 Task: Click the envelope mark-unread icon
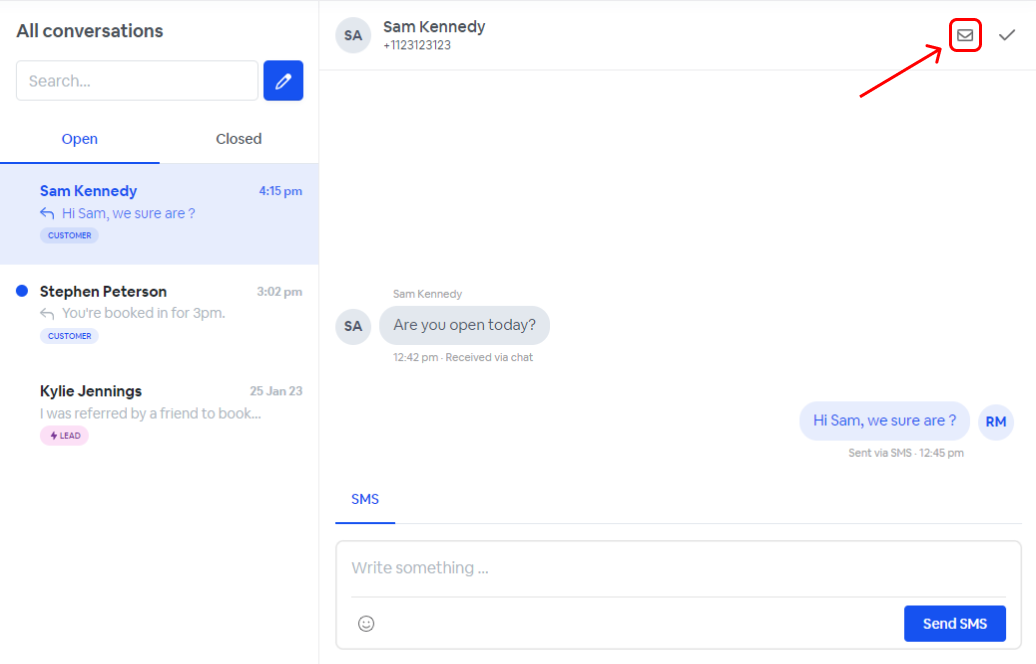pos(964,35)
